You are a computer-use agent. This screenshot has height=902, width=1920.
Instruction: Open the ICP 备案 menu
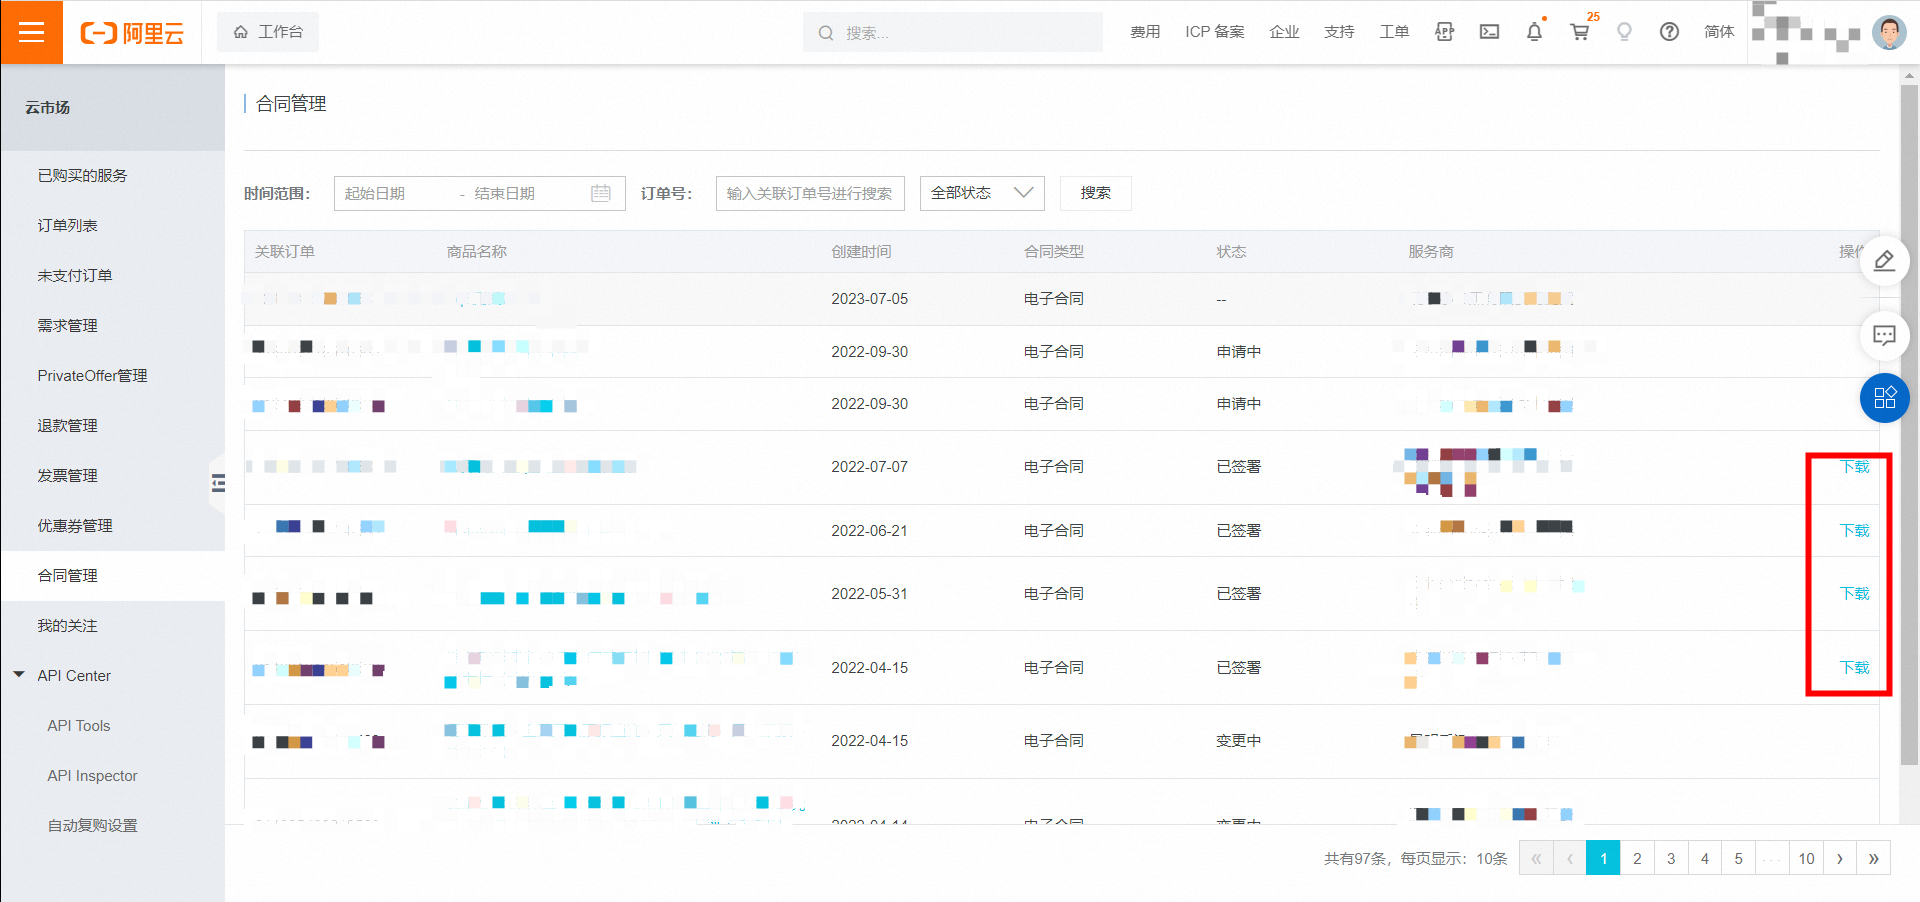[x=1215, y=32]
